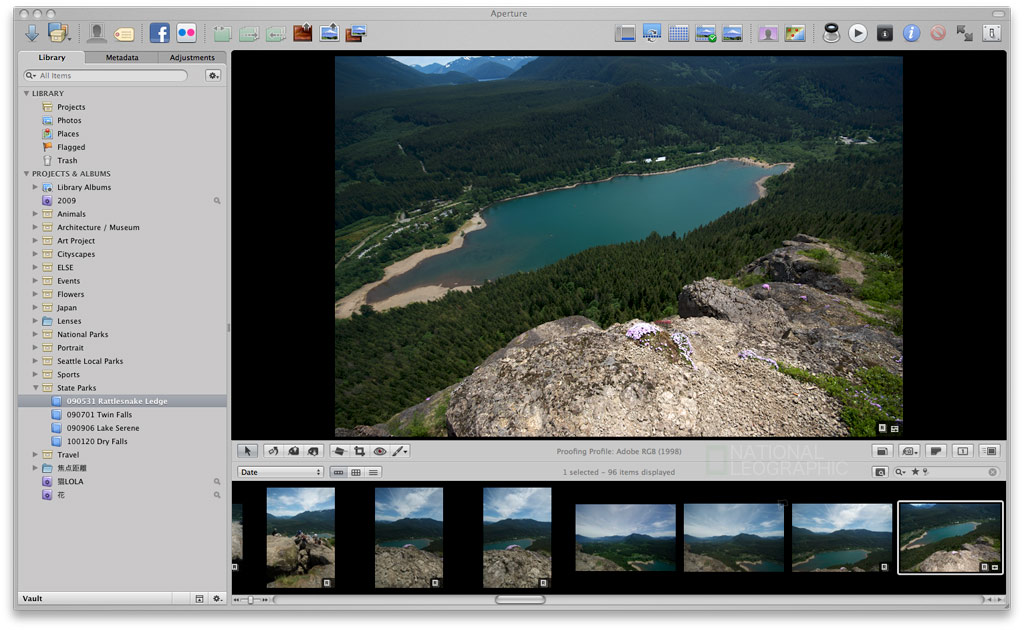Collapse the State Parks folder
Image resolution: width=1024 pixels, height=630 pixels.
pyautogui.click(x=35, y=388)
